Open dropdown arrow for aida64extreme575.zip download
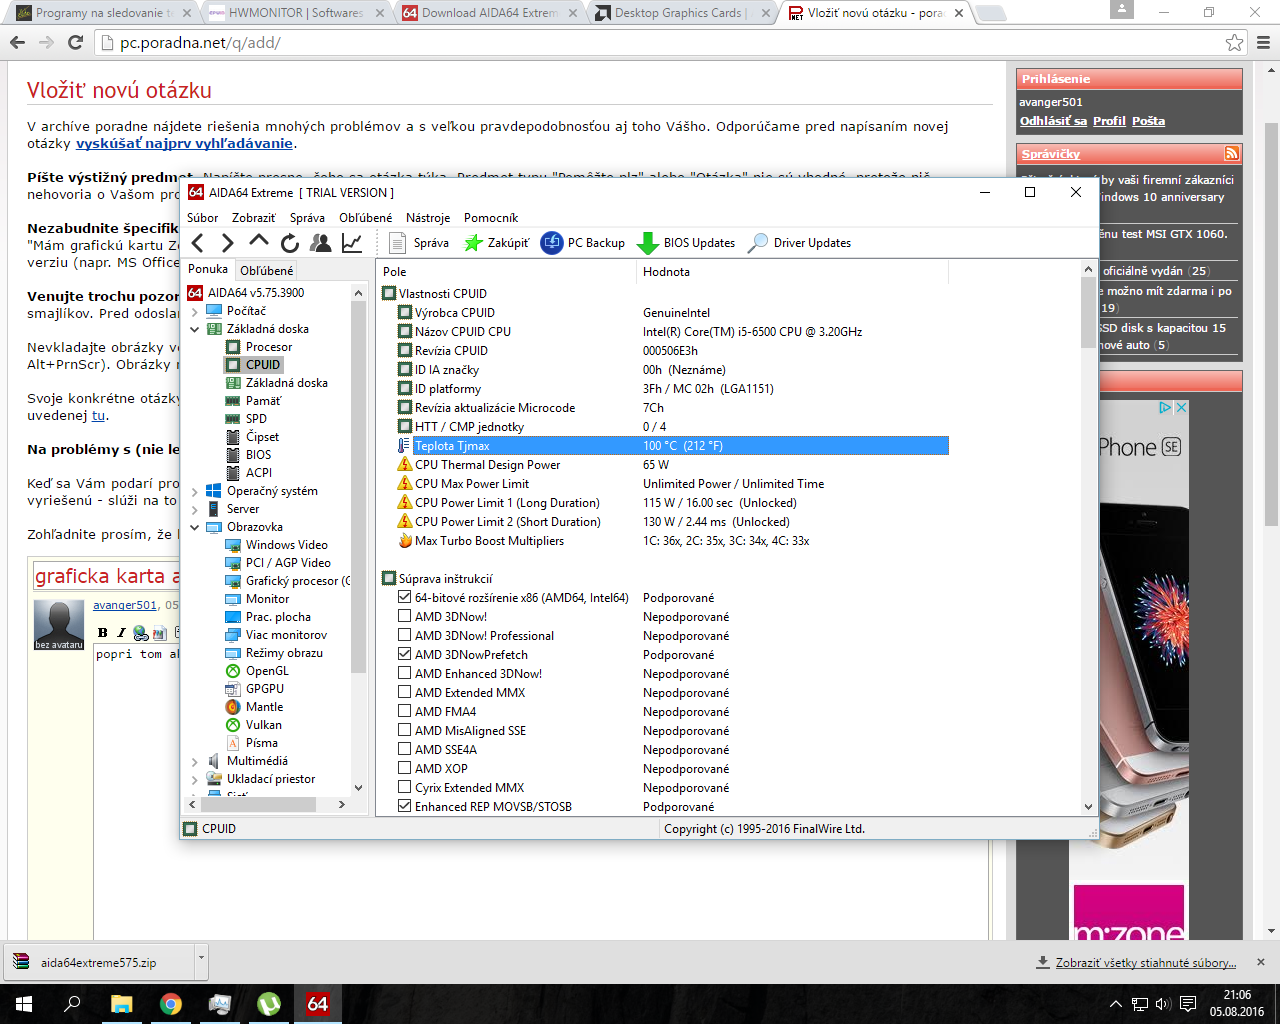The image size is (1280, 1024). pos(201,960)
